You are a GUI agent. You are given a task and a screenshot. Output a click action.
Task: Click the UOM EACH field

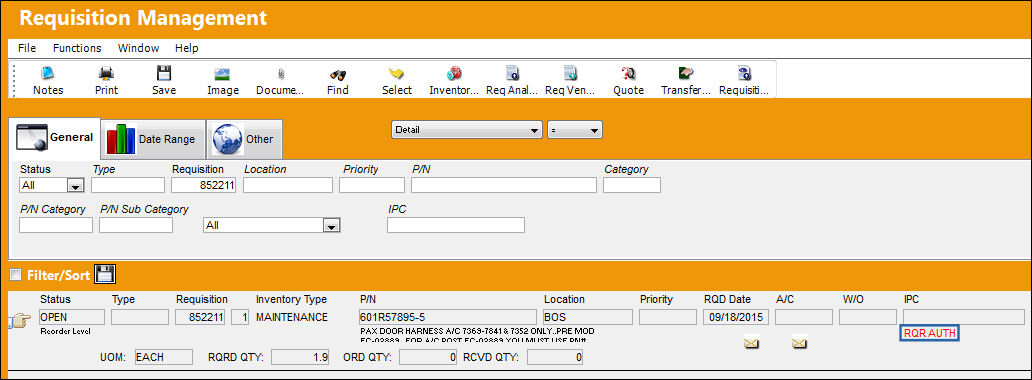click(x=163, y=357)
